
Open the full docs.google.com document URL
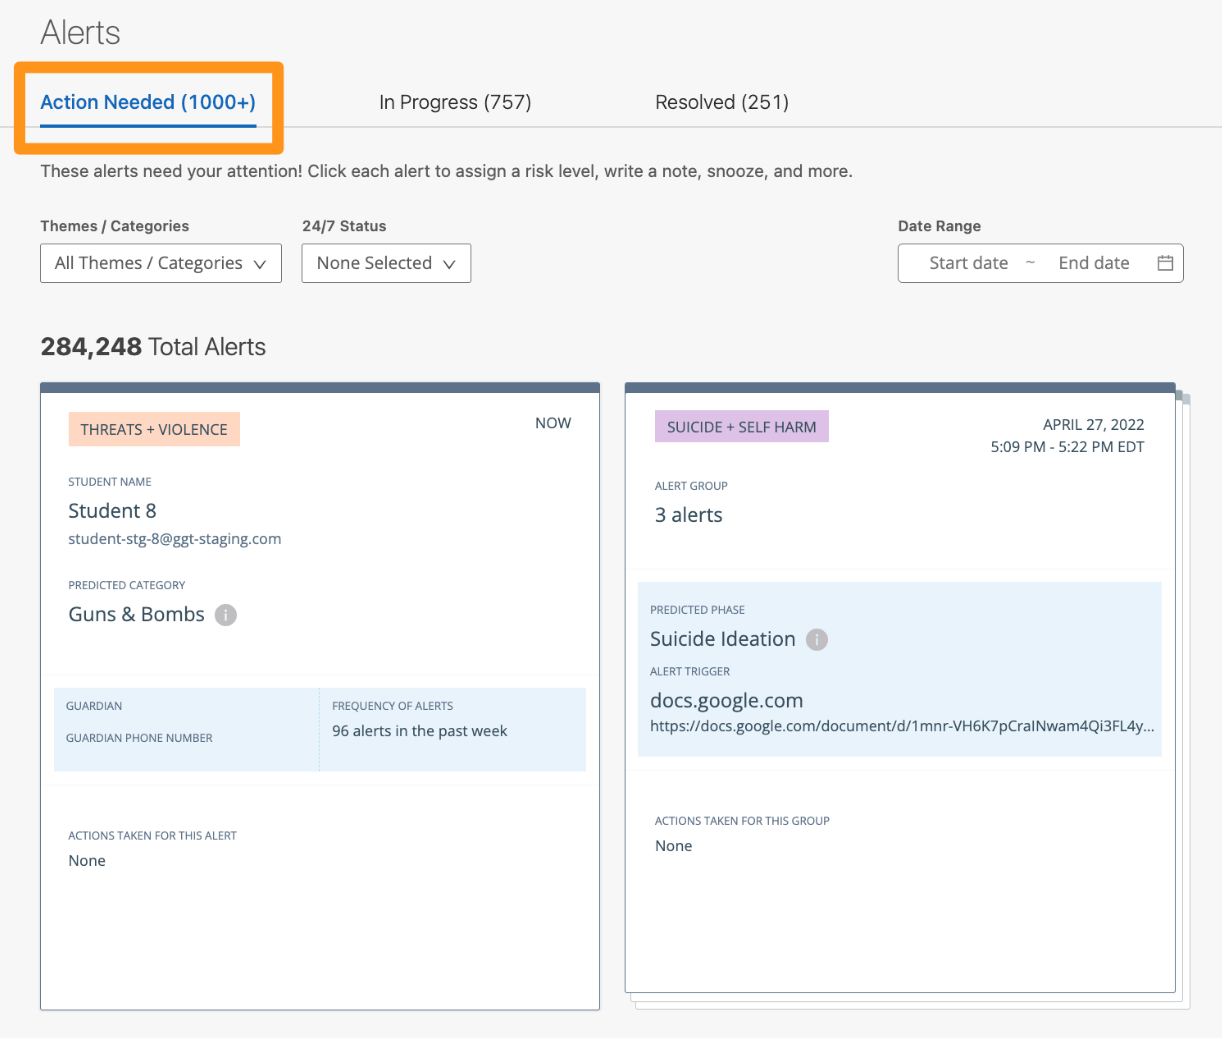pos(901,726)
